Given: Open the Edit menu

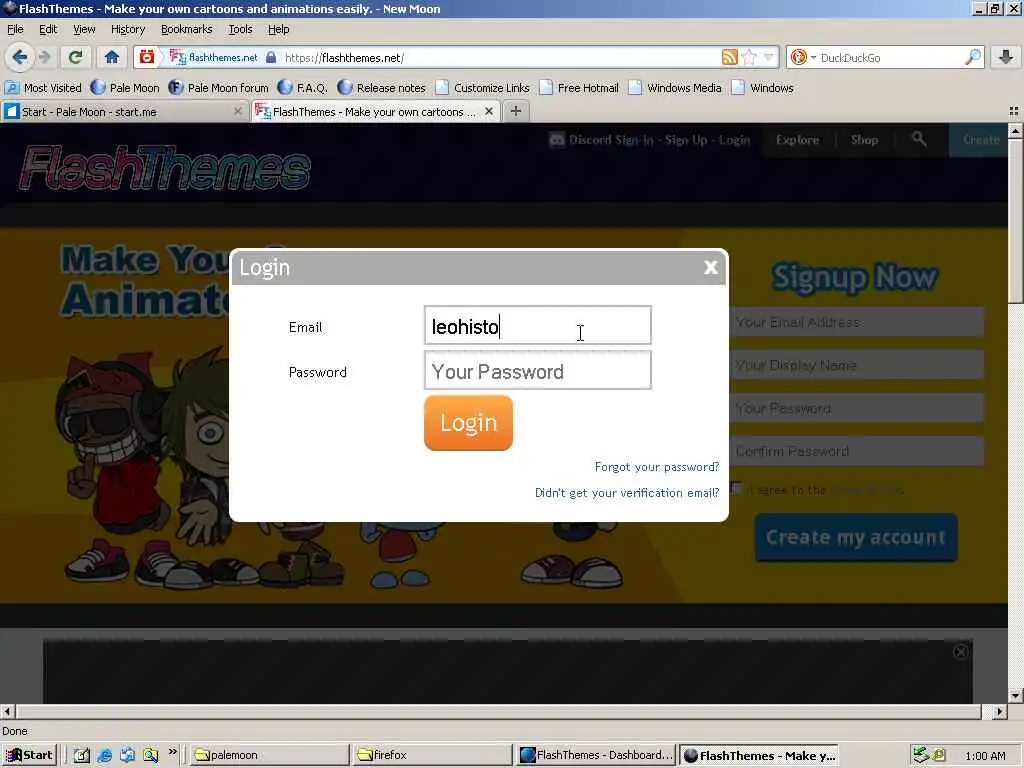Looking at the screenshot, I should tap(48, 29).
